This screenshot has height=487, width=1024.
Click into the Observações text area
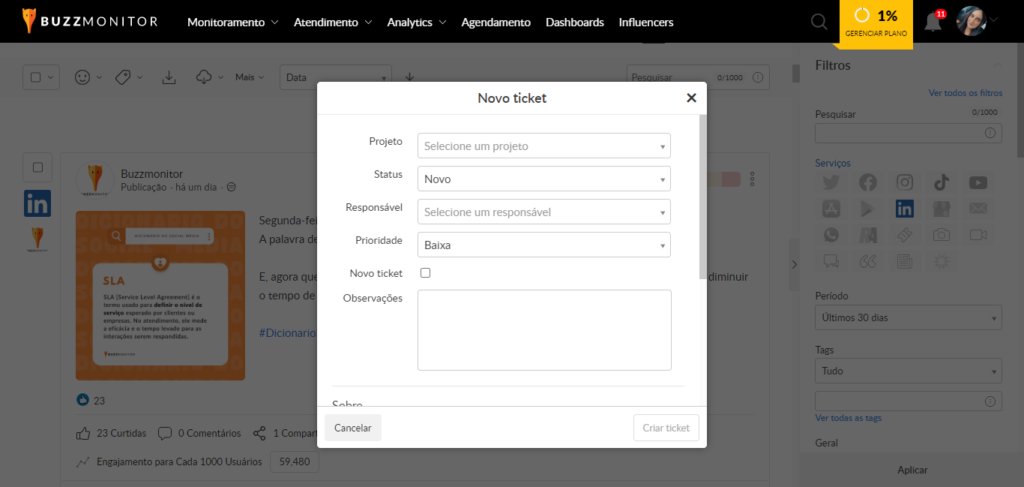tap(544, 330)
